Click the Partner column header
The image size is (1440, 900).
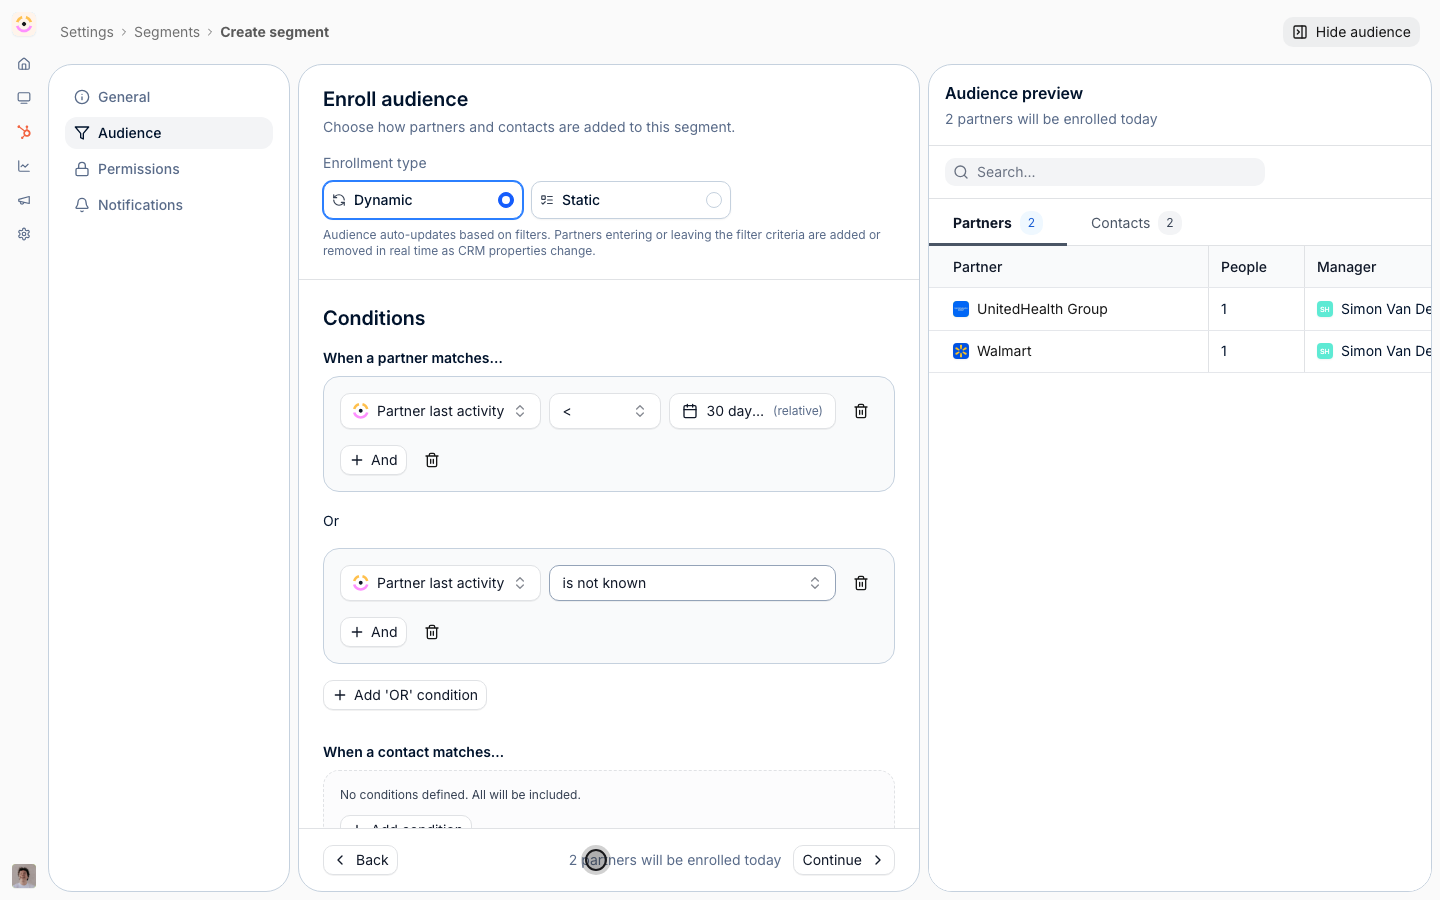1068,267
